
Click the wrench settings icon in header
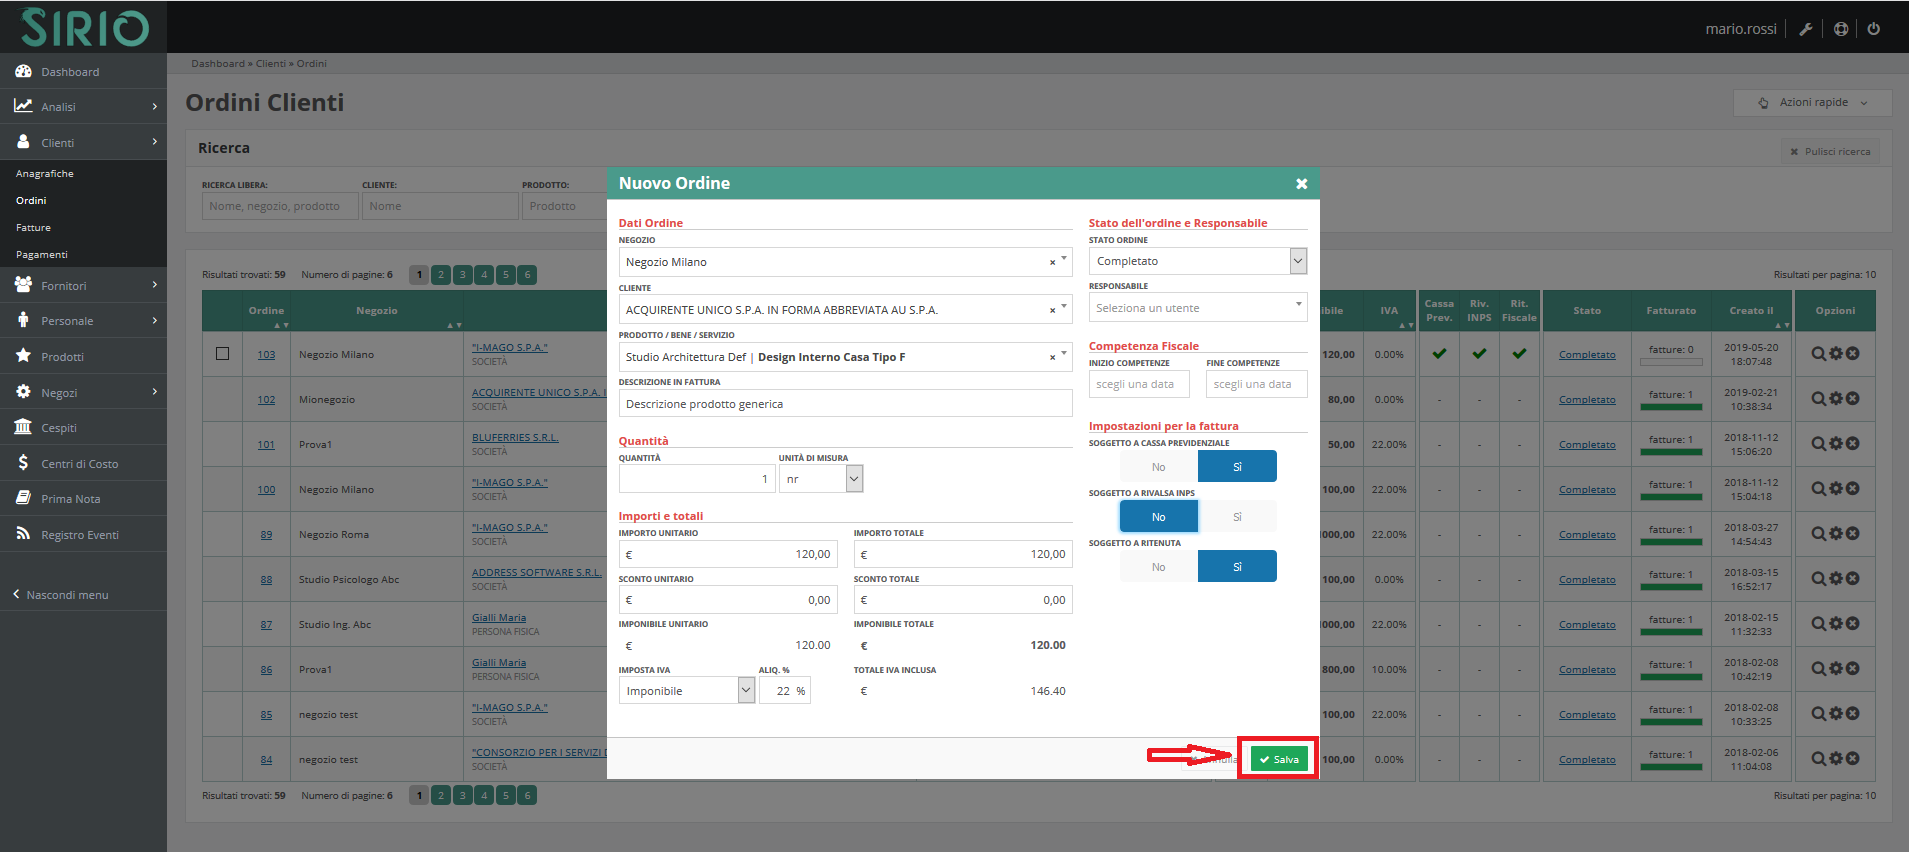point(1805,29)
